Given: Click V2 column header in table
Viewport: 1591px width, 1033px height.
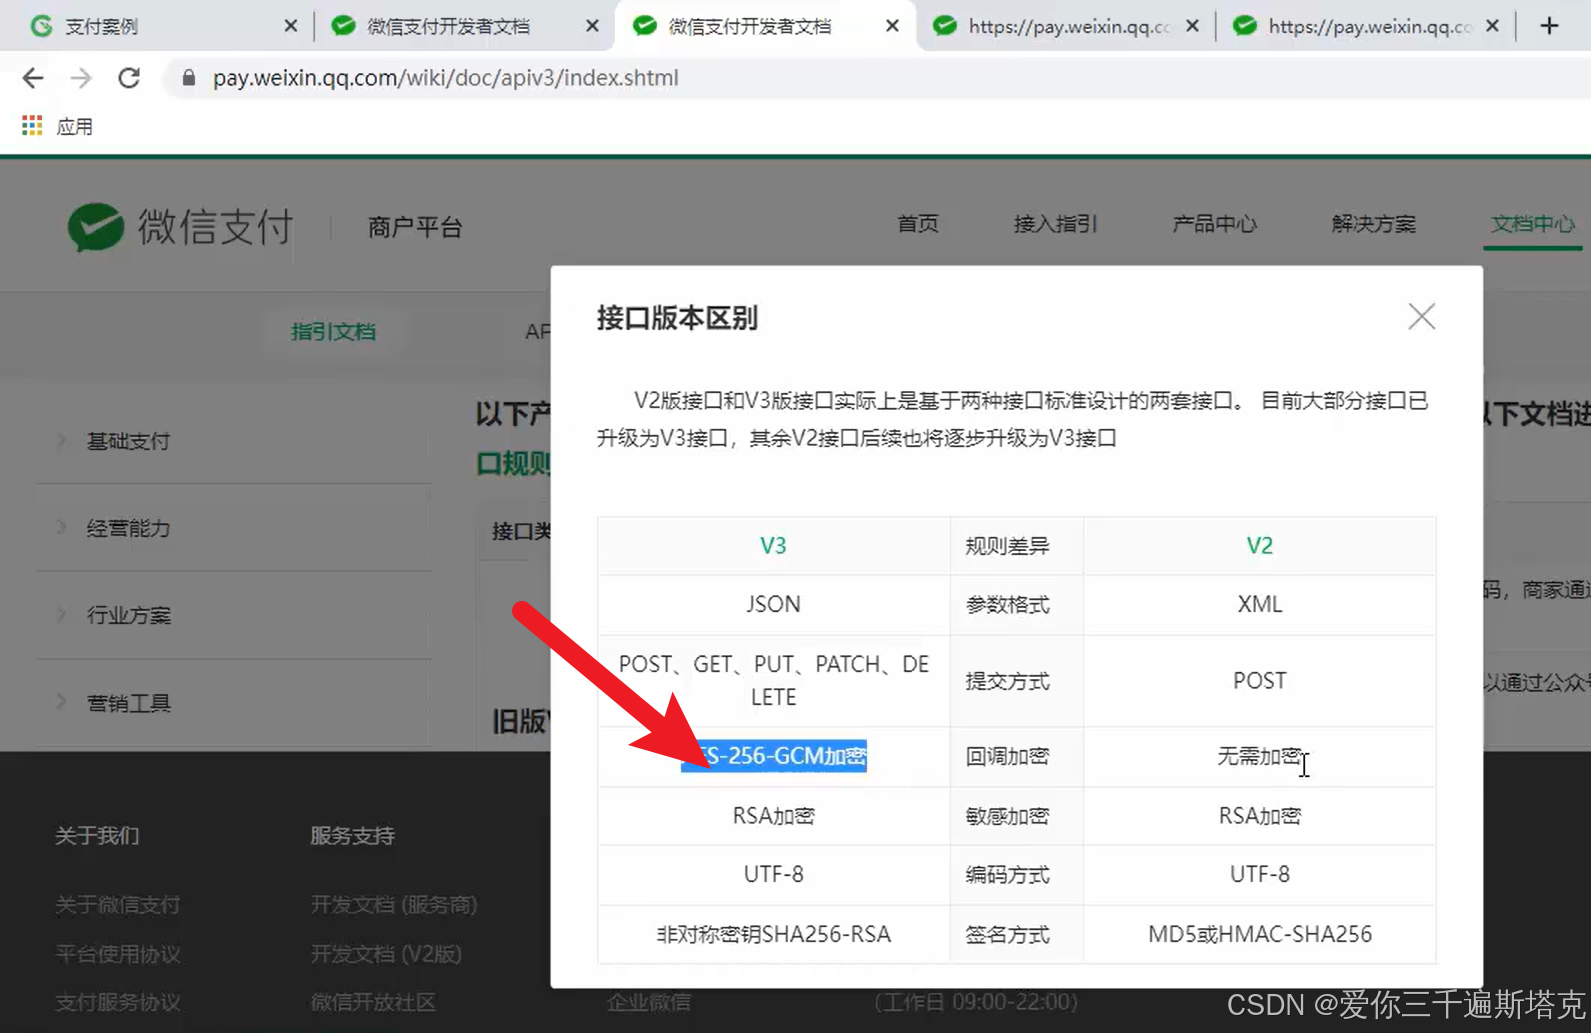Looking at the screenshot, I should click(x=1259, y=546).
